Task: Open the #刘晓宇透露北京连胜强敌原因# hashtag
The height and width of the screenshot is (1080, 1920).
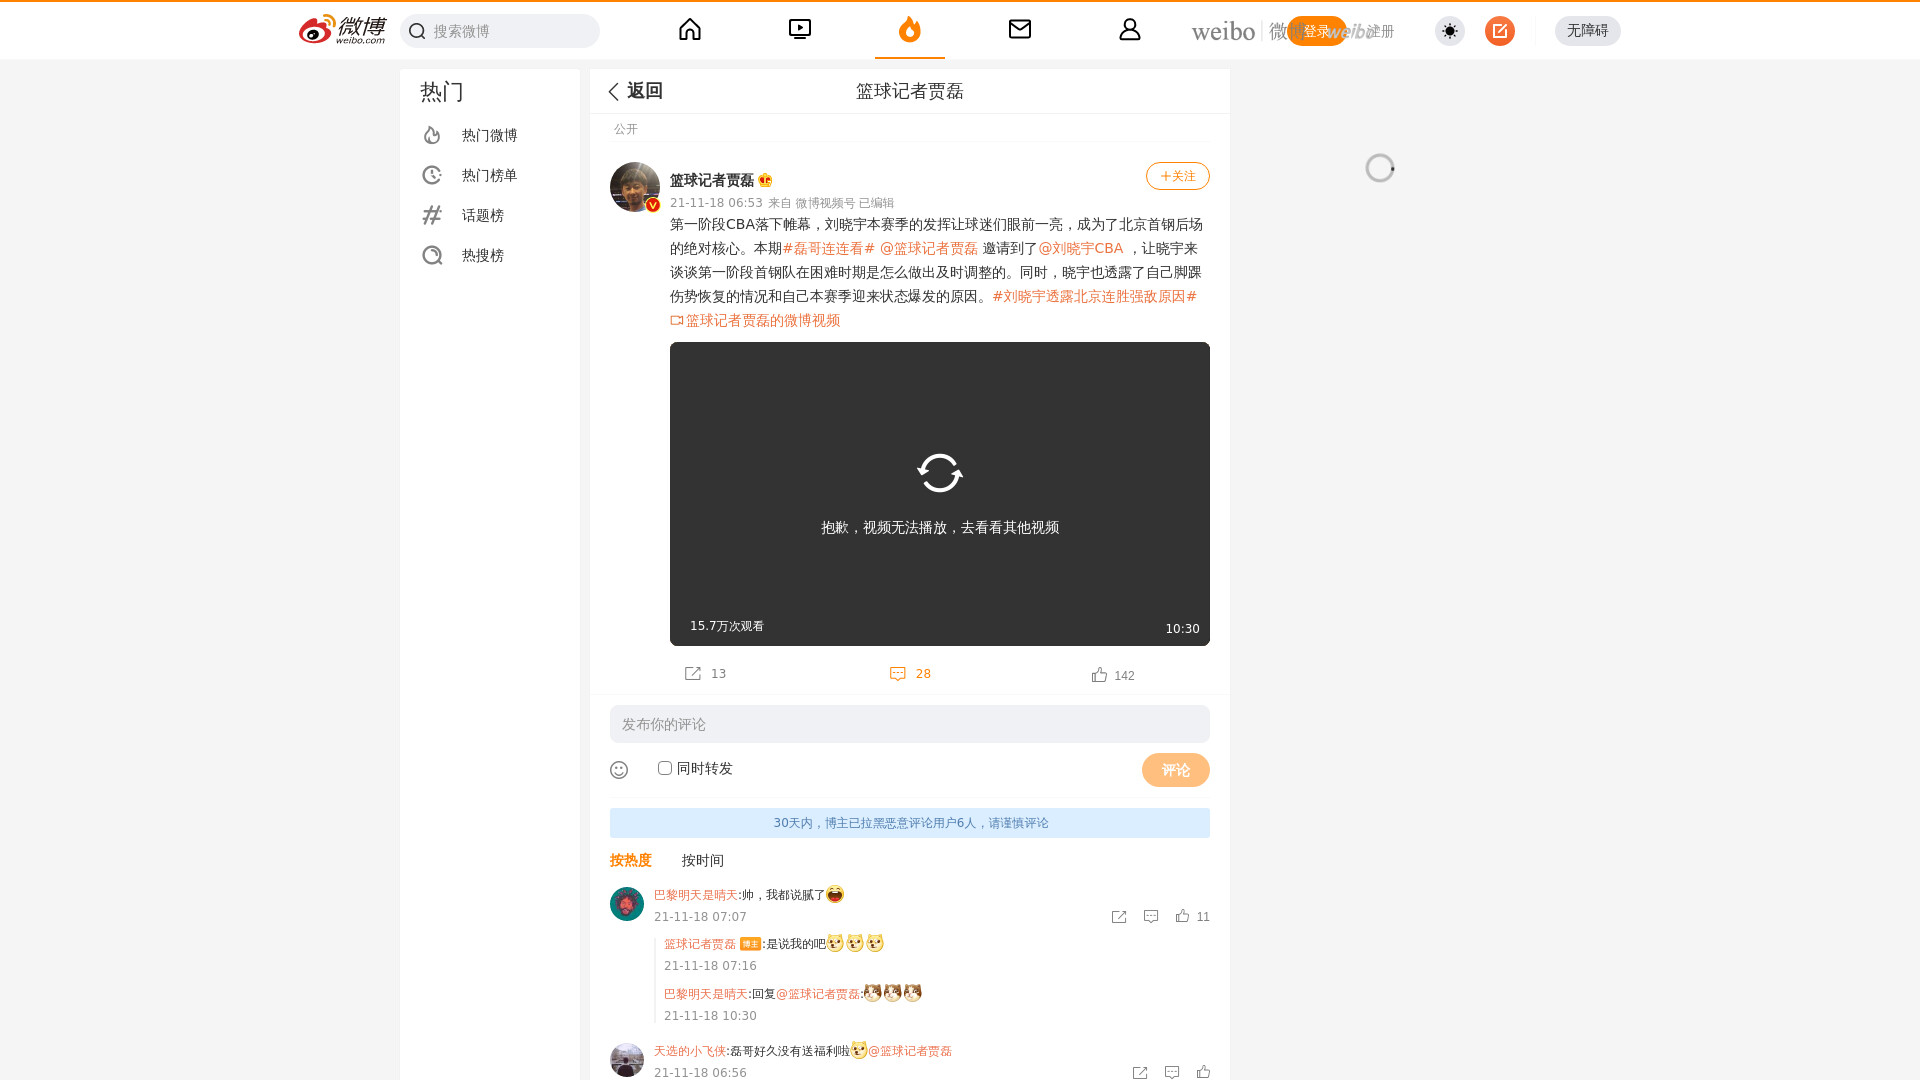Action: tap(1095, 296)
